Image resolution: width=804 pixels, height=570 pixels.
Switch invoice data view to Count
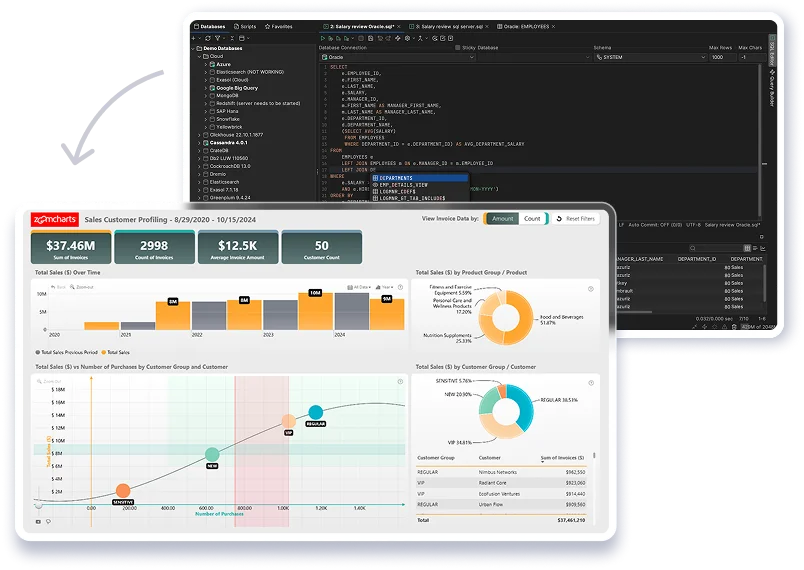coord(532,218)
